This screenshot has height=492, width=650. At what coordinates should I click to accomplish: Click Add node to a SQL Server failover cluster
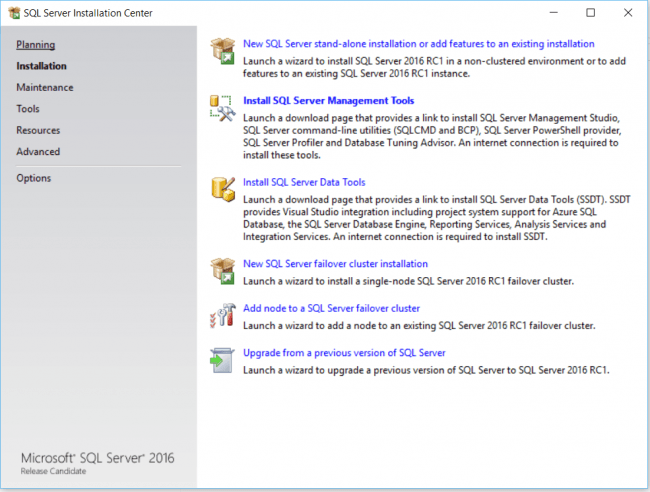tap(332, 308)
